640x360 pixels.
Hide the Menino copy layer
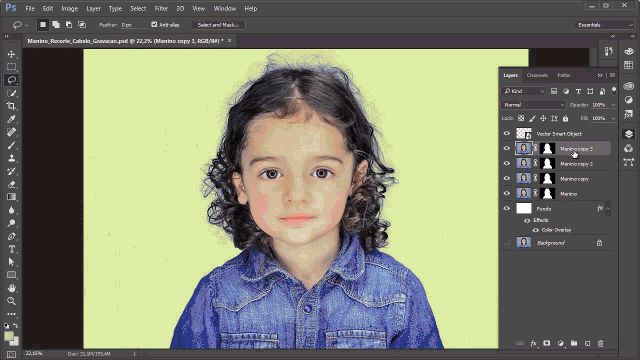[507, 178]
